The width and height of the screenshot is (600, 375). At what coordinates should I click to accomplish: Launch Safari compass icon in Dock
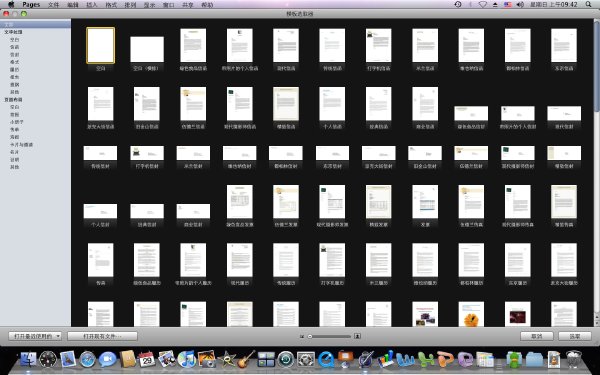pos(88,359)
